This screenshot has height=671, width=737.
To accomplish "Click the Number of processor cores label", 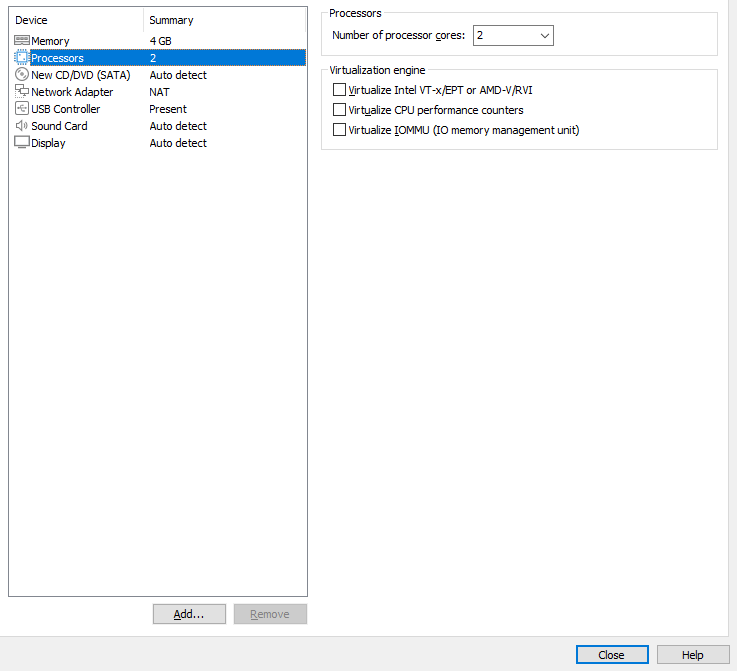I will 399,35.
